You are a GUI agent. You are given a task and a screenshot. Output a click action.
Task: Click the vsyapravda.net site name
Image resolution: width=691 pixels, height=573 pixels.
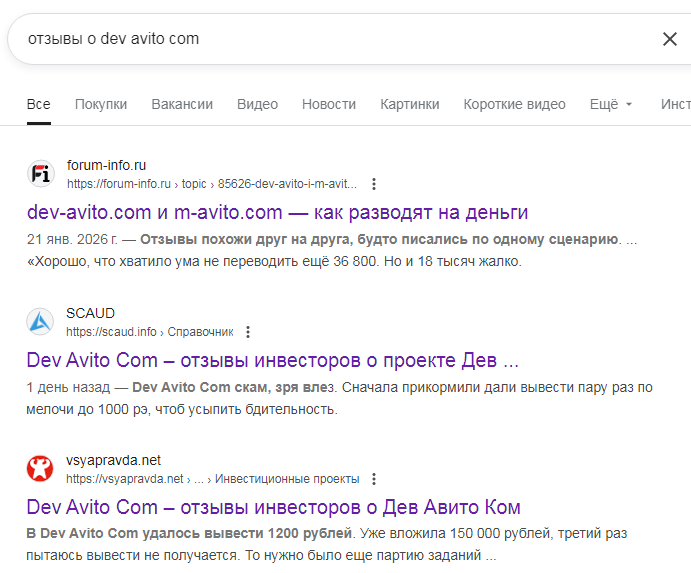coord(113,460)
